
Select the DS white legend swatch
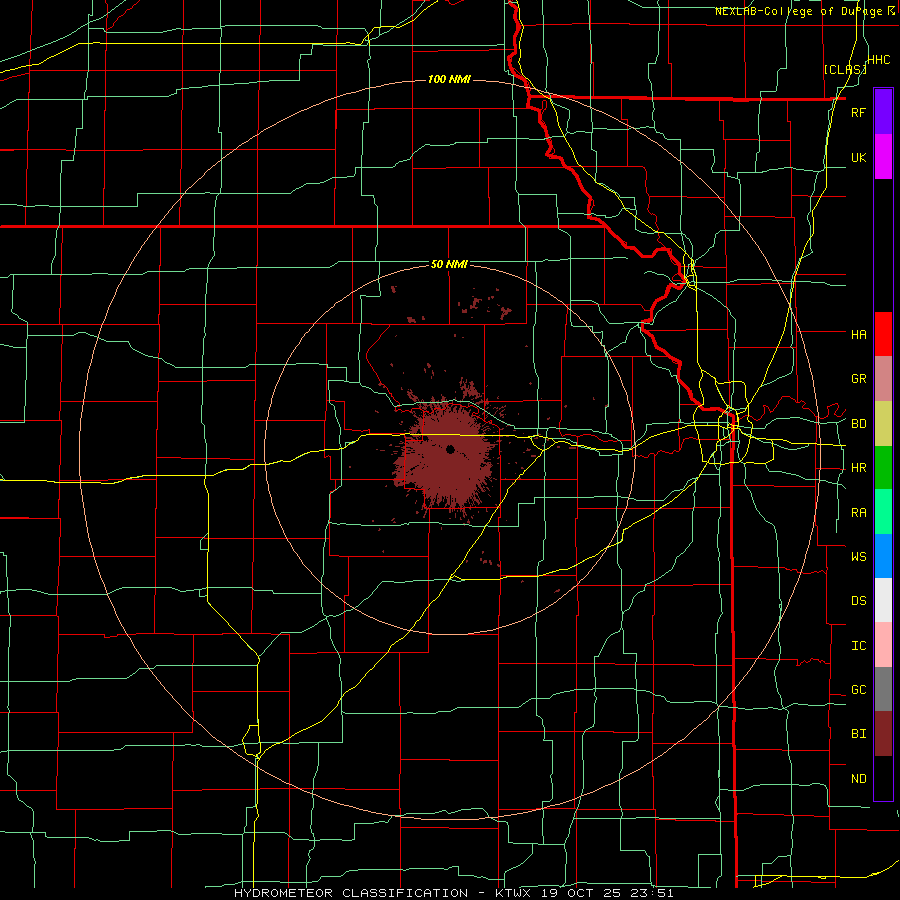click(883, 600)
